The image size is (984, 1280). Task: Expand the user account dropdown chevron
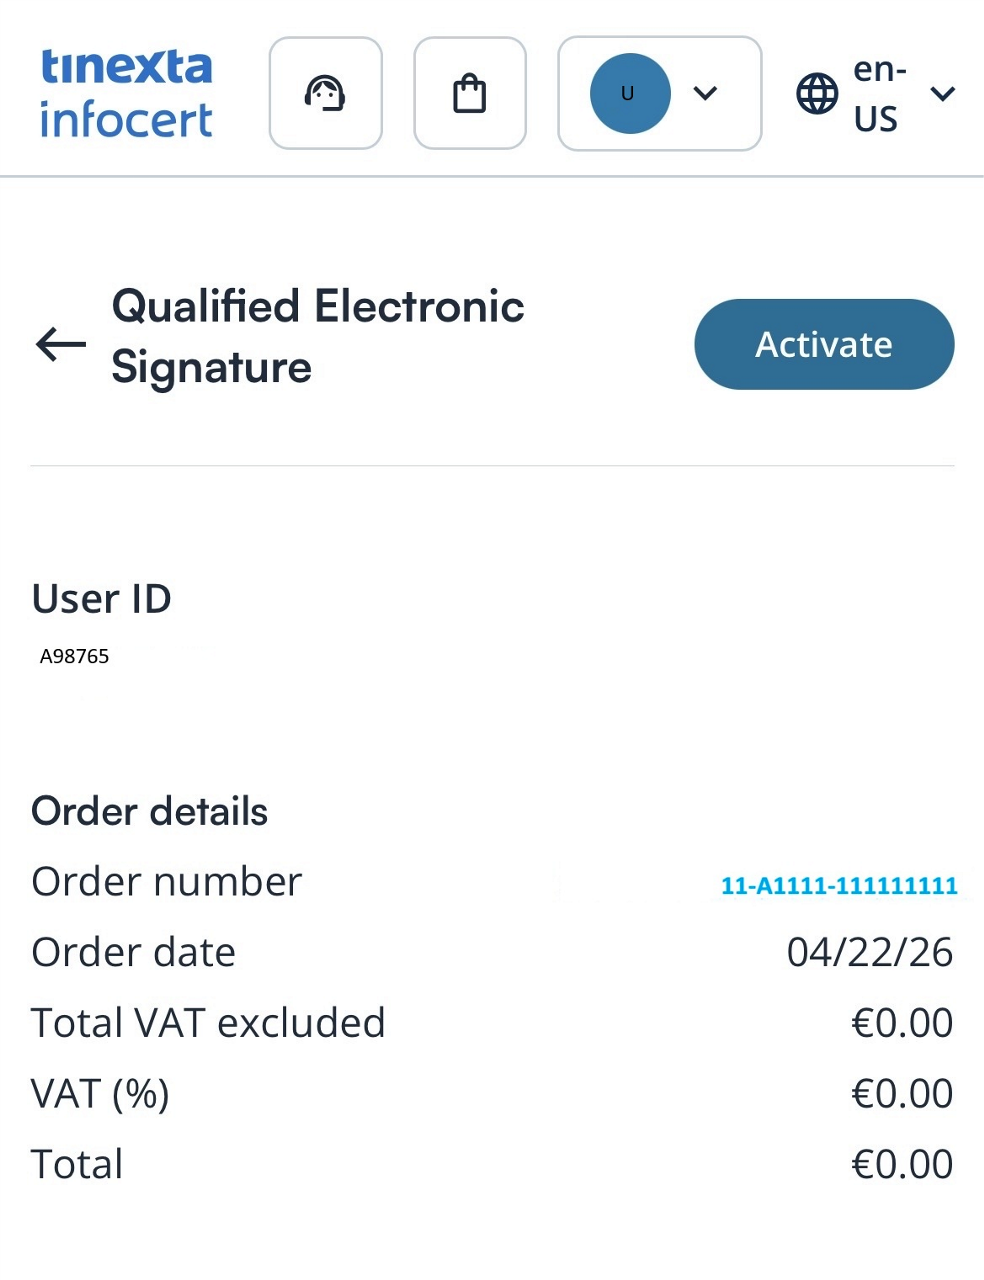click(705, 93)
